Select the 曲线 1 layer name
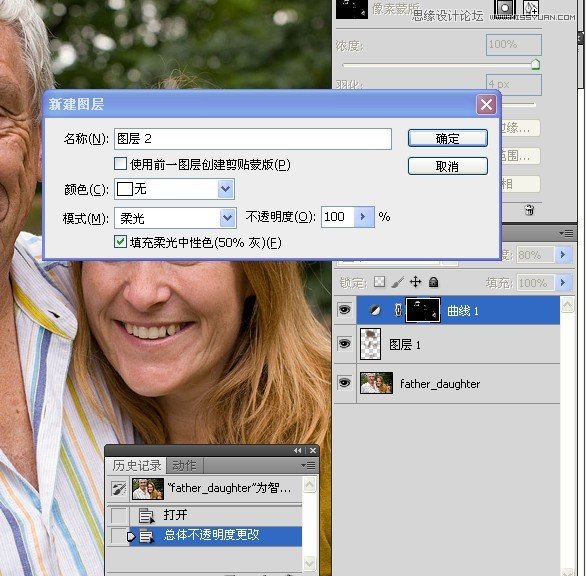 point(463,311)
